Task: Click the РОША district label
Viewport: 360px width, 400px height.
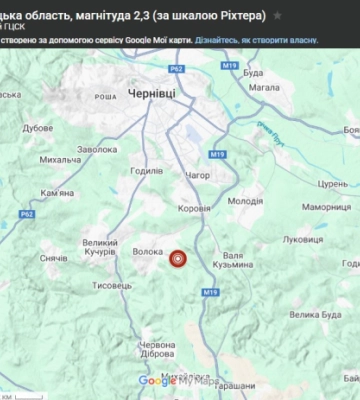Action: pyautogui.click(x=106, y=97)
